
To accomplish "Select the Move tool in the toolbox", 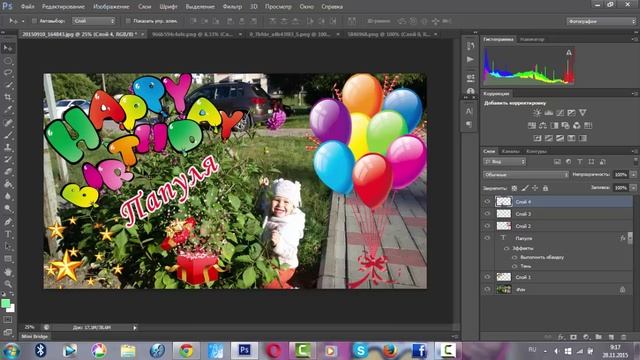I will tap(8, 48).
